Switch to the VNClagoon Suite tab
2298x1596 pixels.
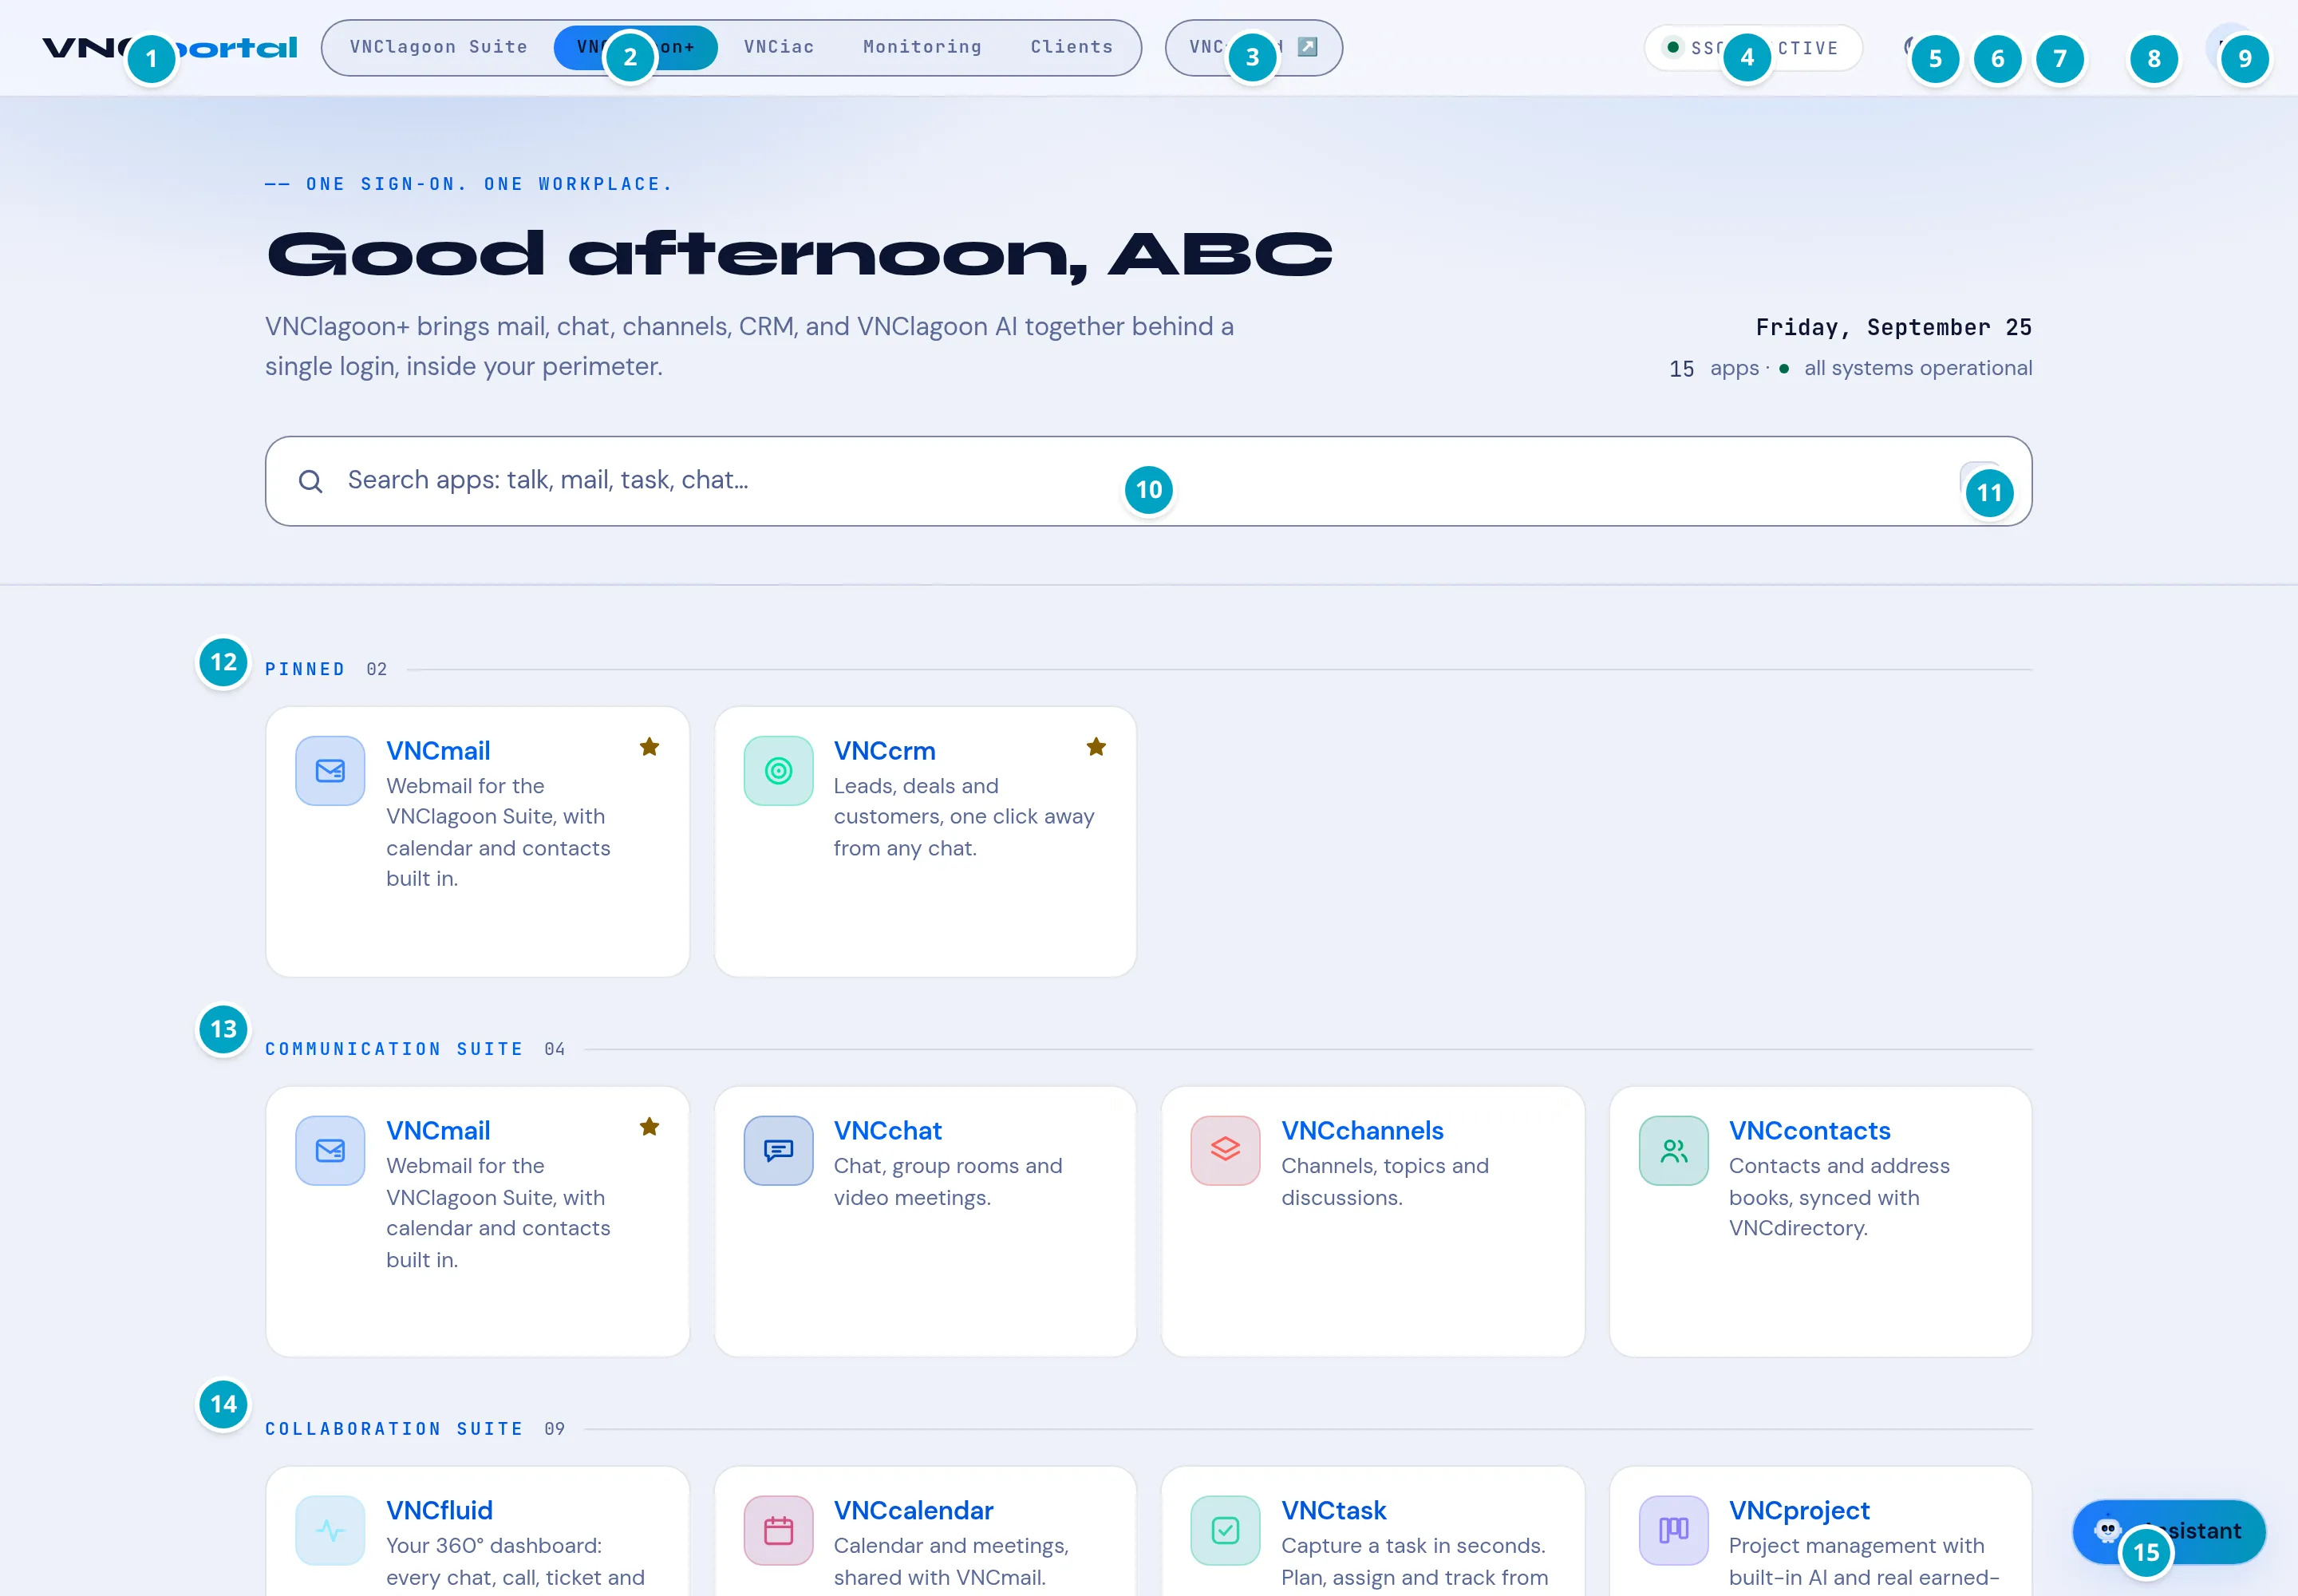tap(438, 47)
